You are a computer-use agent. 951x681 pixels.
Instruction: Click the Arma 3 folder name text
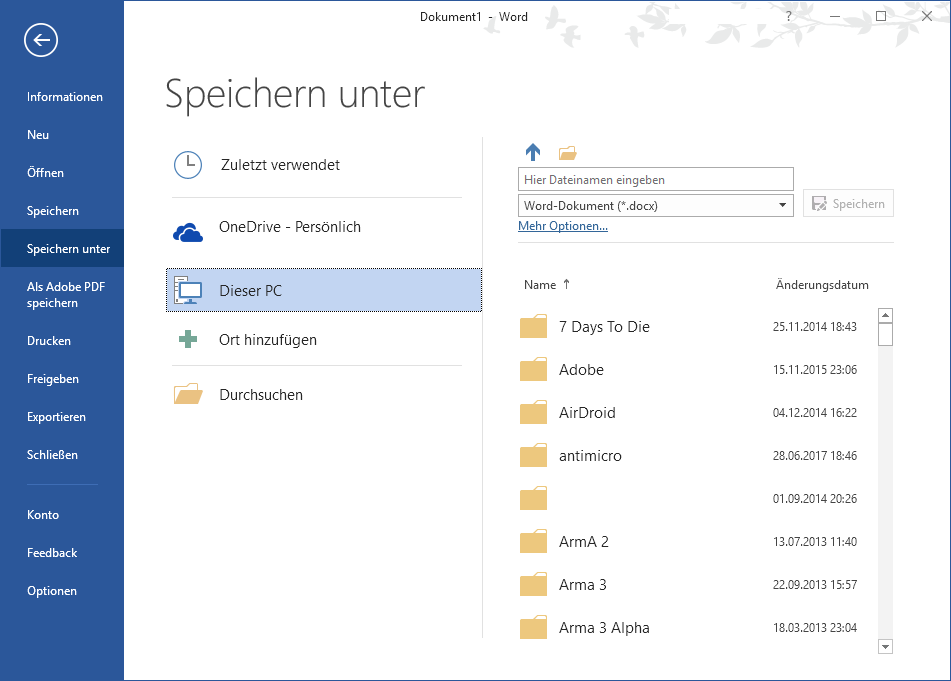(x=583, y=585)
